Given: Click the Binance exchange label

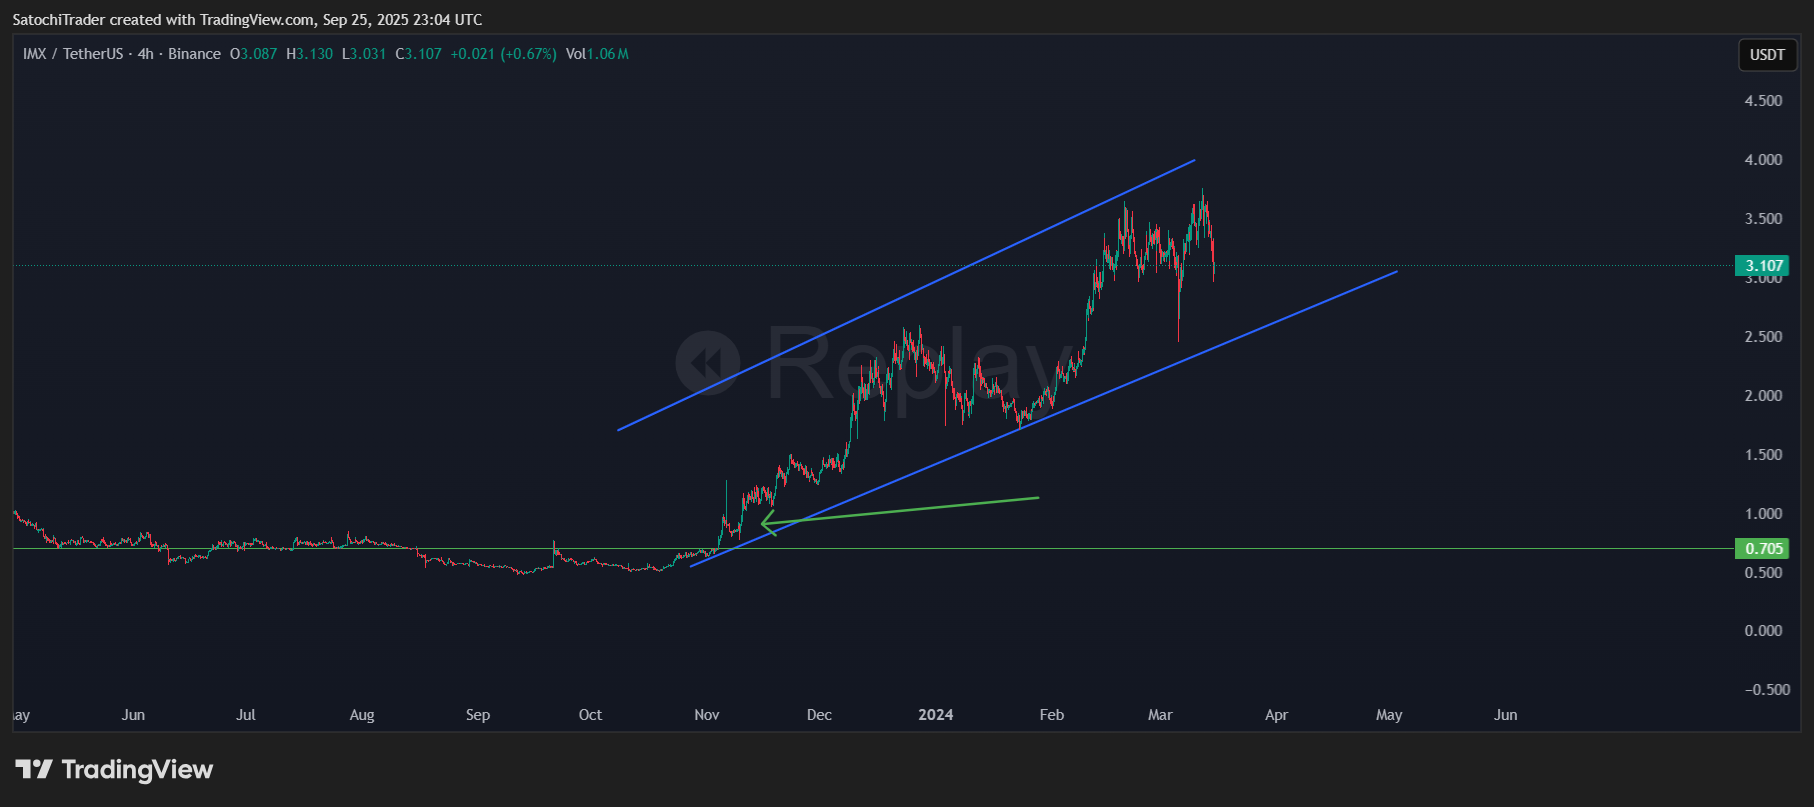Looking at the screenshot, I should tap(194, 54).
